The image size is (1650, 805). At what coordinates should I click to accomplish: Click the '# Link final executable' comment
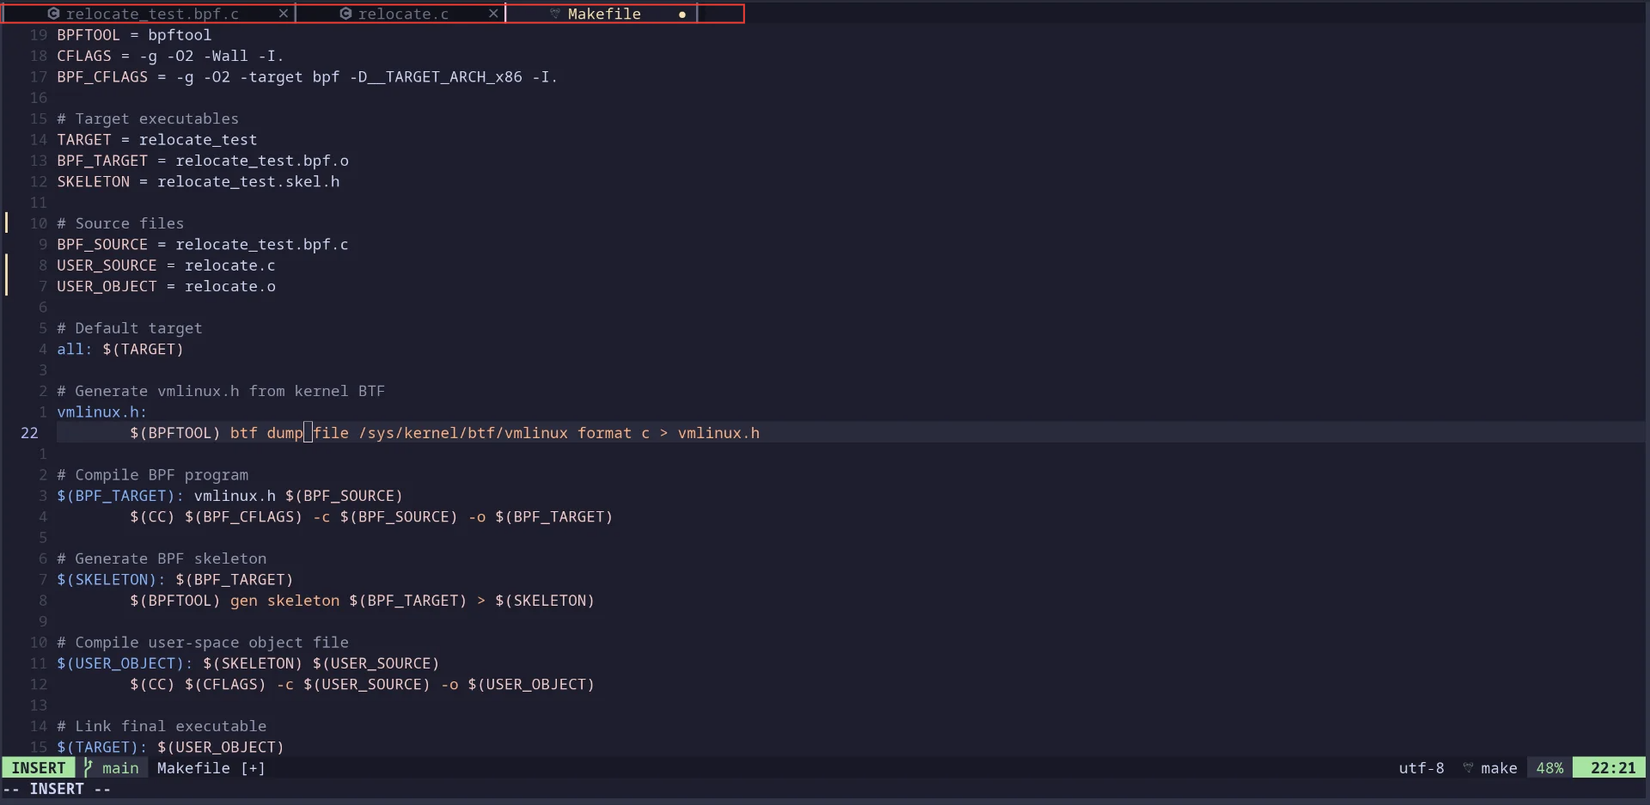[162, 727]
